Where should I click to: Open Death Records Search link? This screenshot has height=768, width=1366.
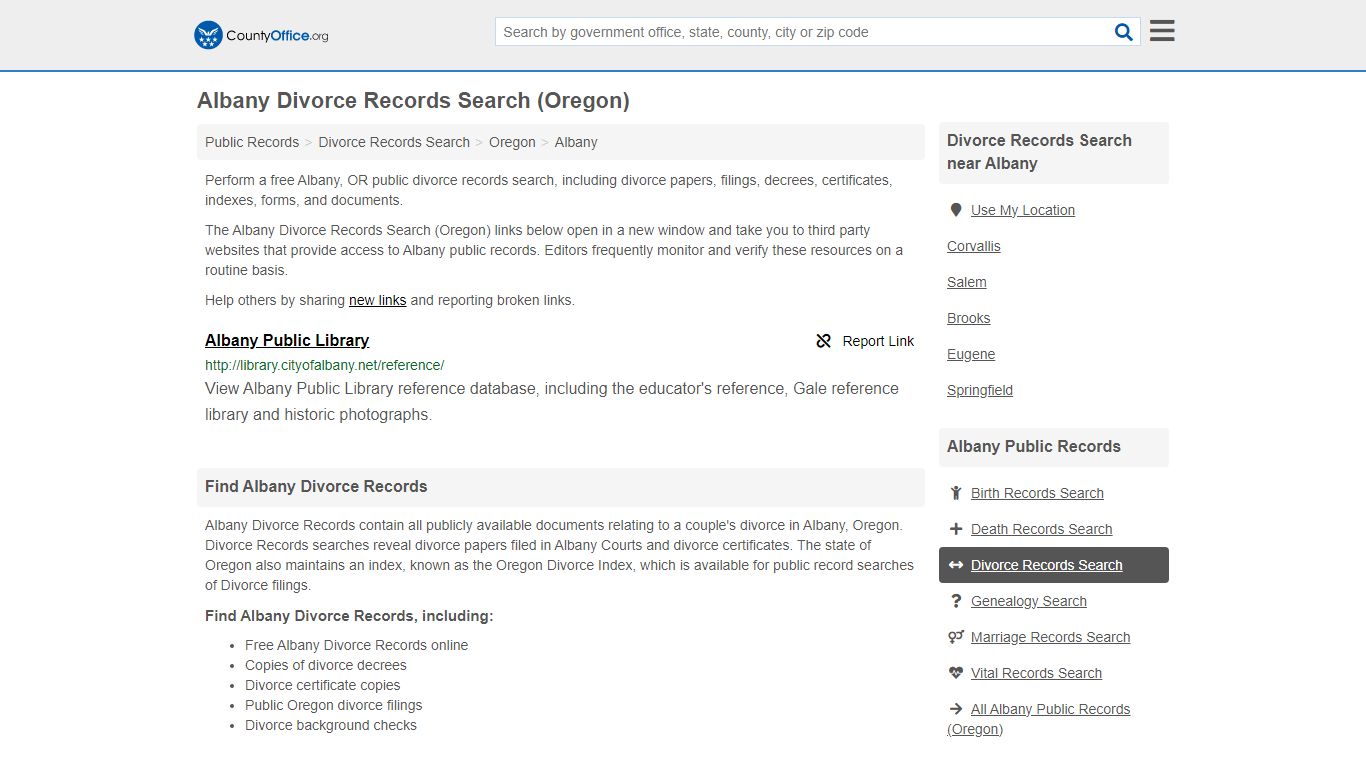click(1041, 529)
